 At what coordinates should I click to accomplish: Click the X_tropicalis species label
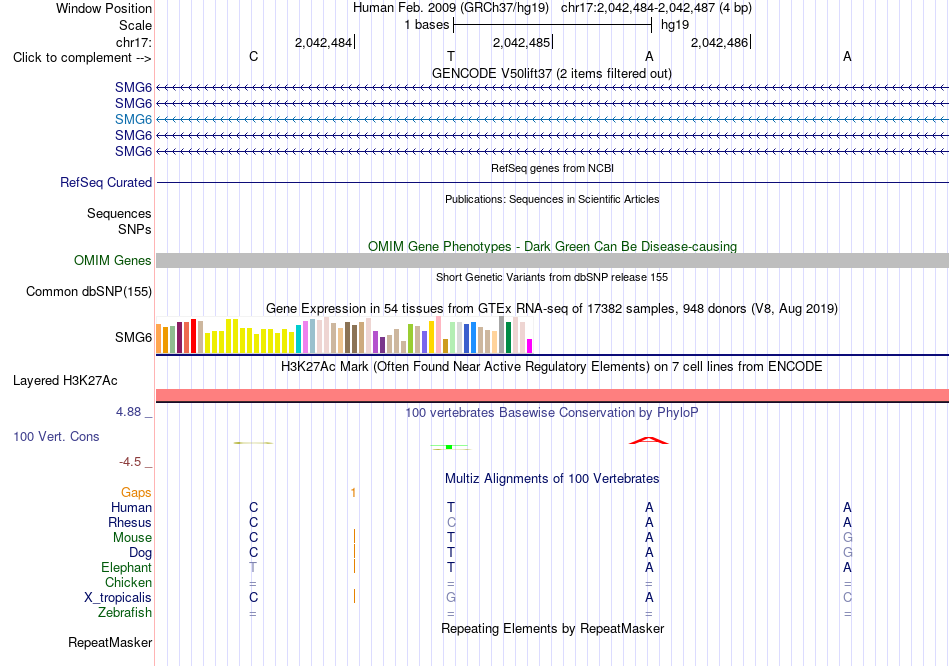pos(118,598)
